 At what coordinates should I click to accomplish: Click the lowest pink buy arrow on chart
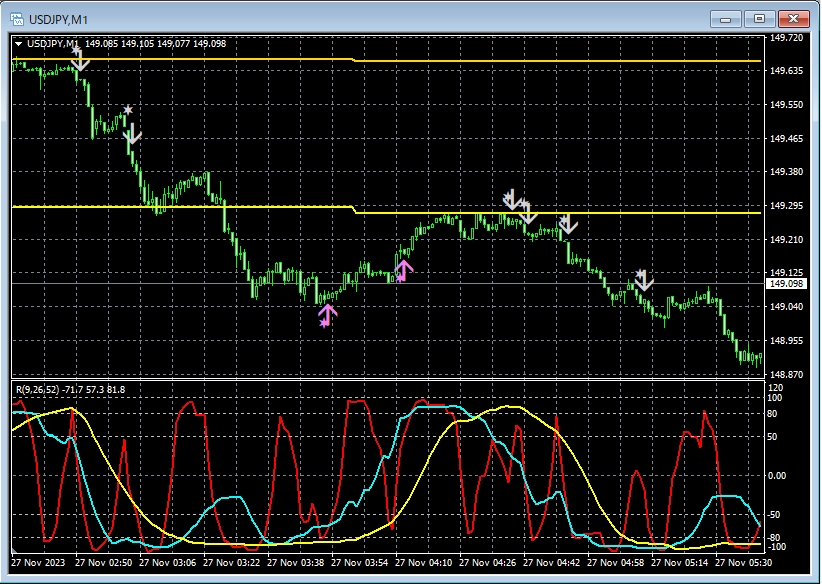tap(328, 315)
